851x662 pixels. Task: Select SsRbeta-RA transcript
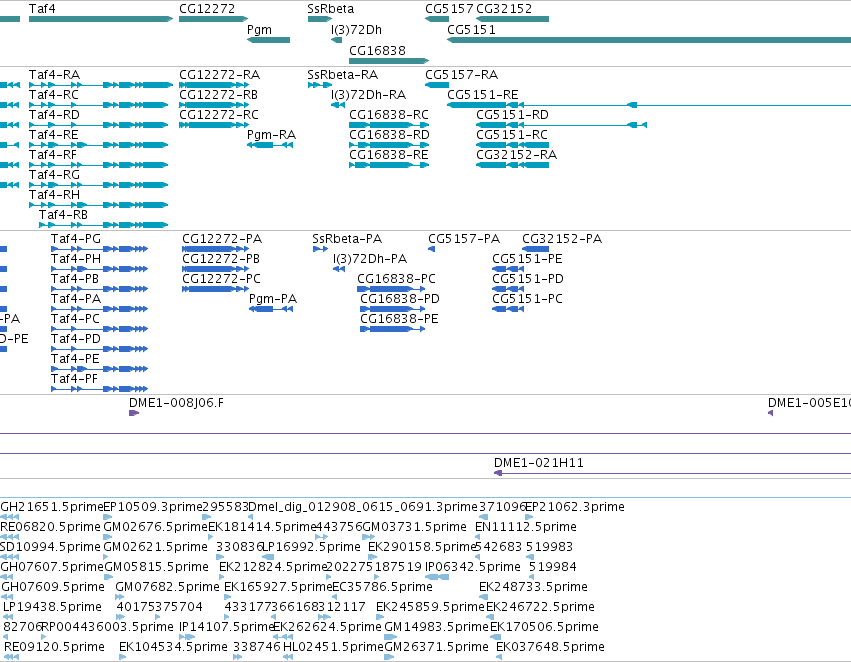coord(320,85)
